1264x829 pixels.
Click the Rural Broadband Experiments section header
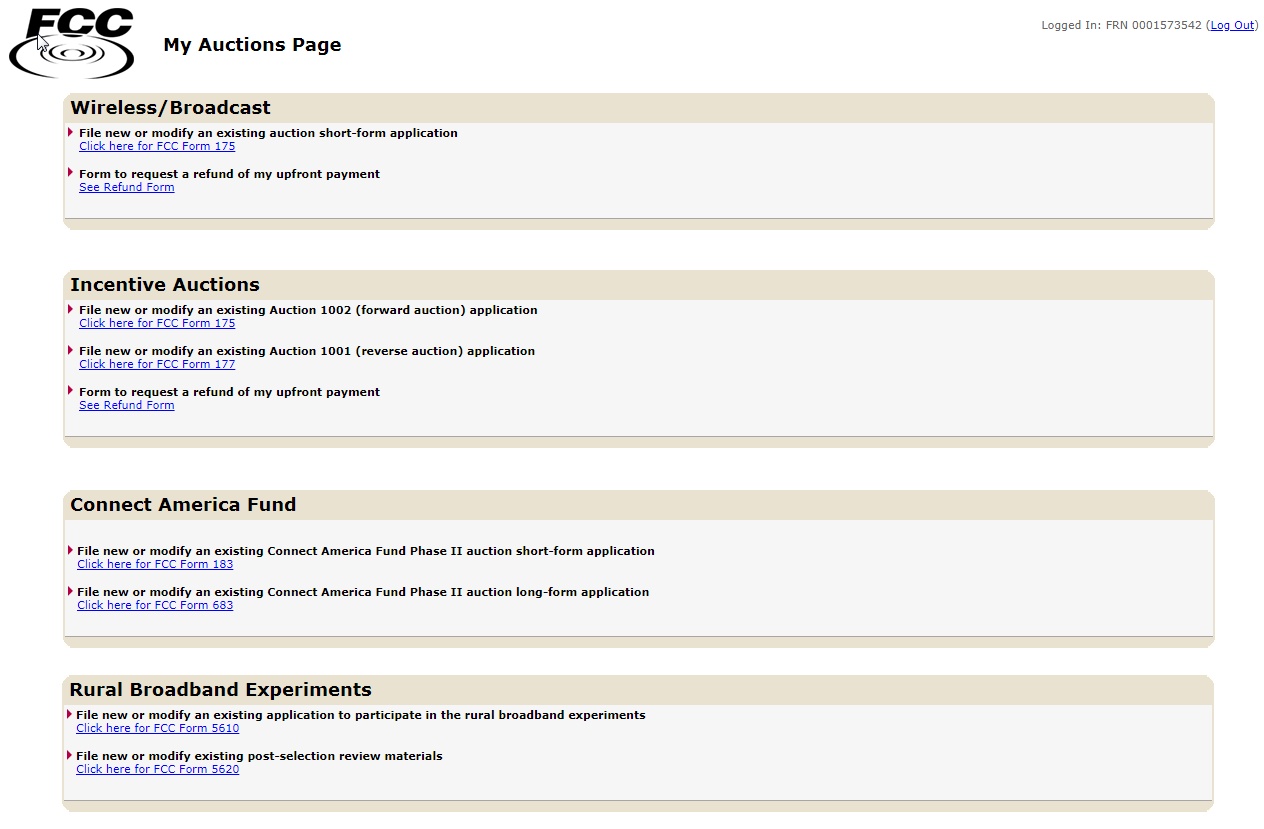click(220, 690)
